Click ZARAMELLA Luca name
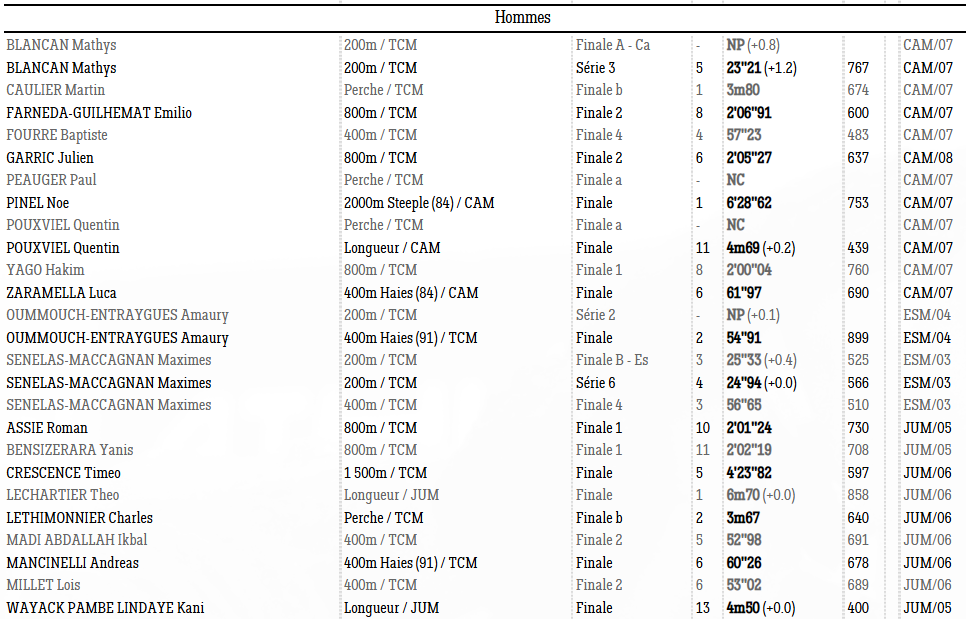The height and width of the screenshot is (619, 966). pyautogui.click(x=61, y=293)
